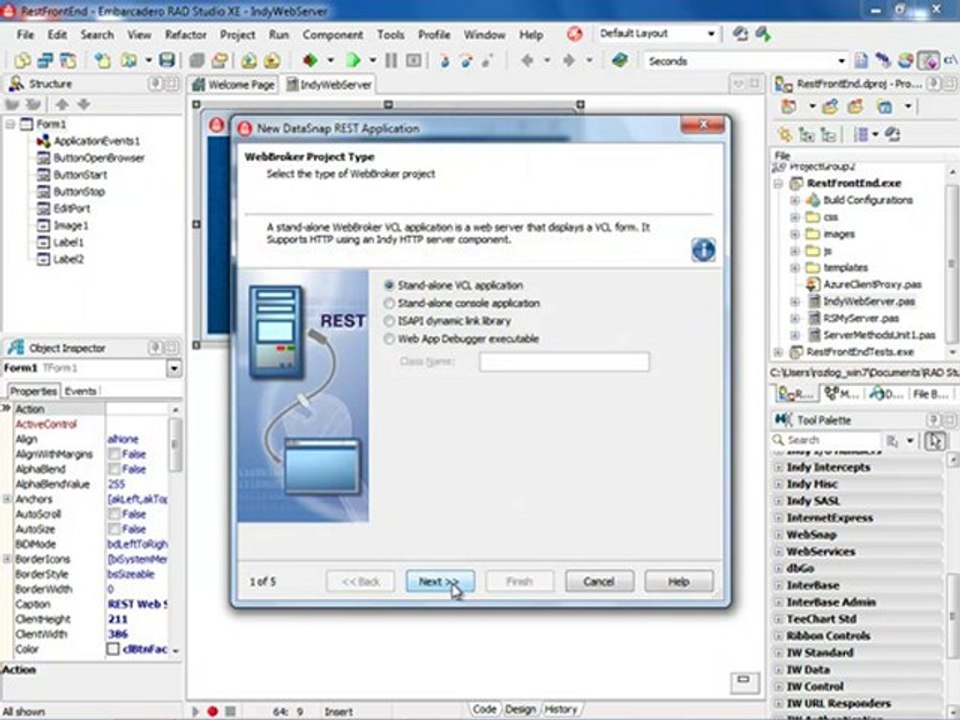Select AzureClientProxy.pas in Project Manager
Viewport: 960px width, 720px height.
coord(872,285)
